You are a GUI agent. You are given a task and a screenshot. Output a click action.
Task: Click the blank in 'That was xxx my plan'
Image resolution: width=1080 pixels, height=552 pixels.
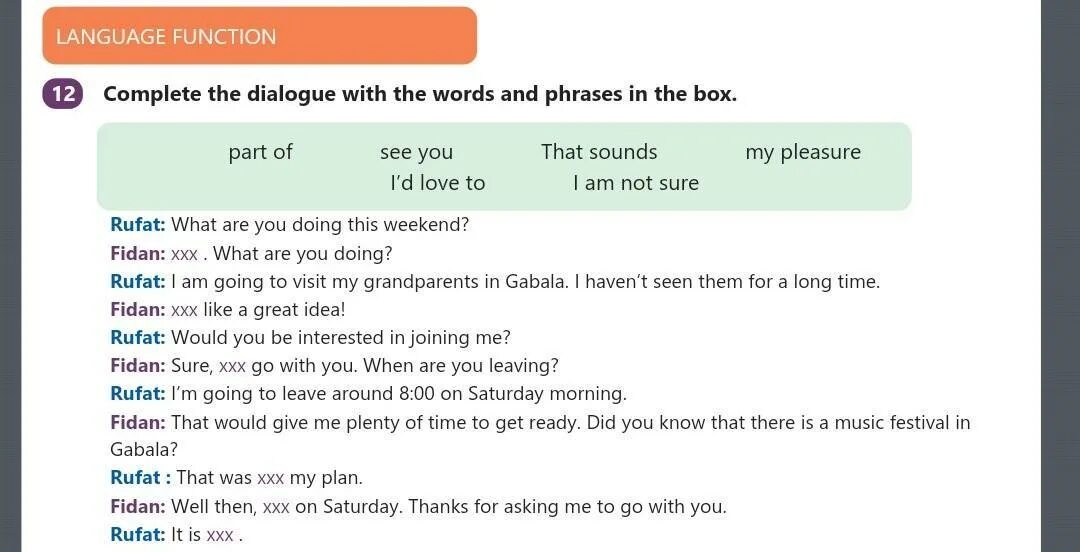(270, 478)
